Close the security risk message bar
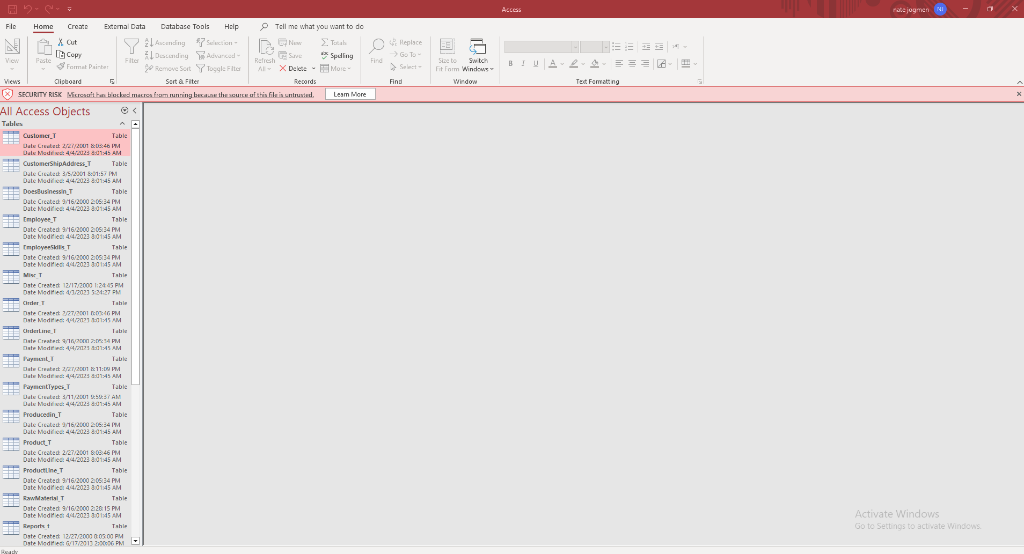The width and height of the screenshot is (1024, 554). [1018, 94]
